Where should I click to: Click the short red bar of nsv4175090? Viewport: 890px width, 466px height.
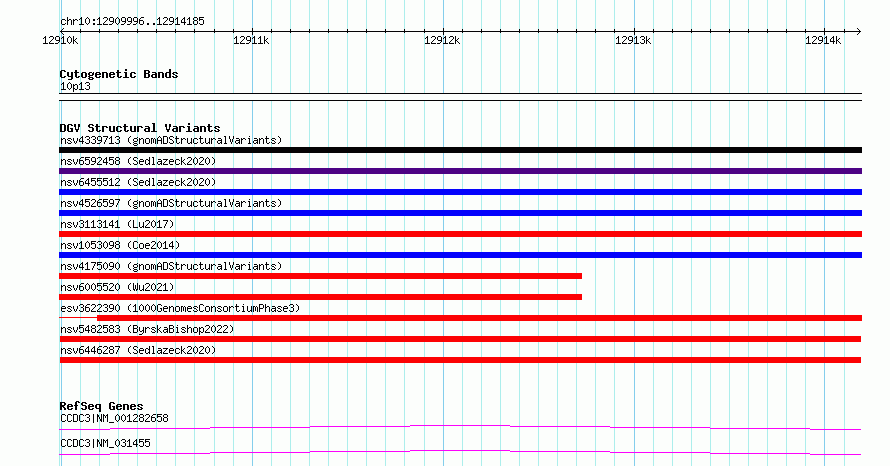(x=321, y=276)
